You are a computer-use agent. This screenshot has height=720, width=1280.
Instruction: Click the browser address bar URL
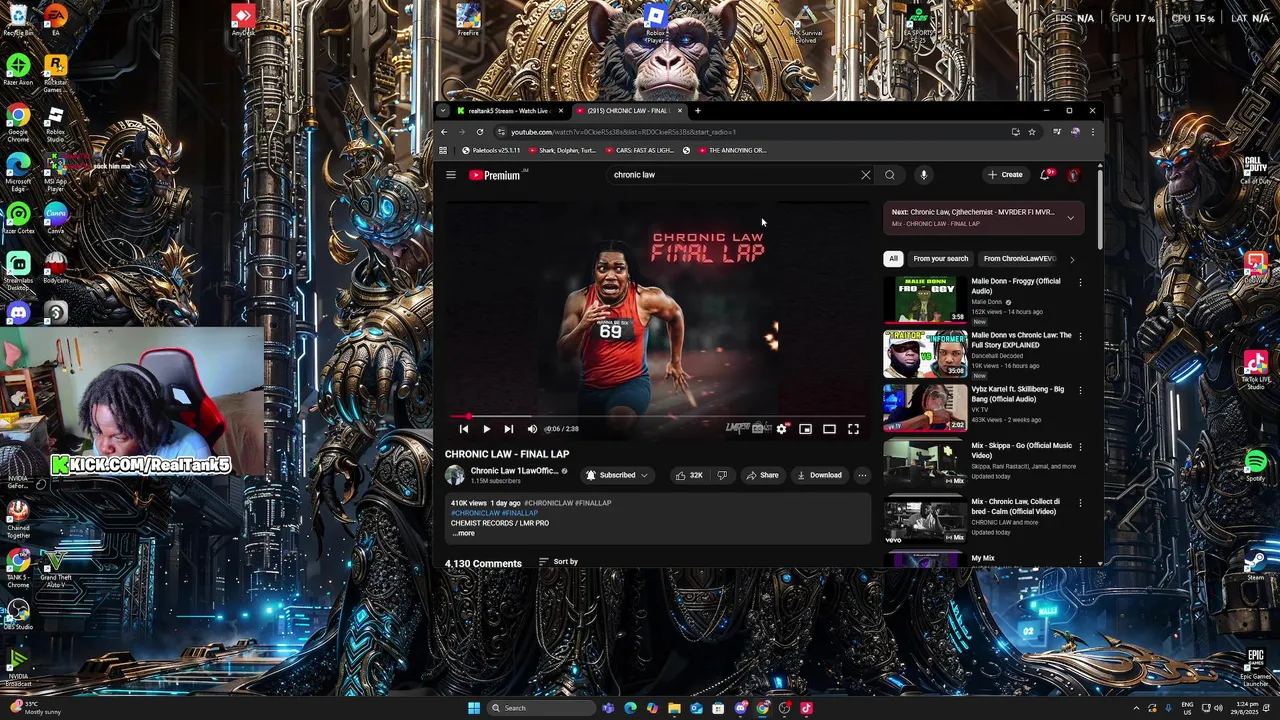pyautogui.click(x=623, y=132)
